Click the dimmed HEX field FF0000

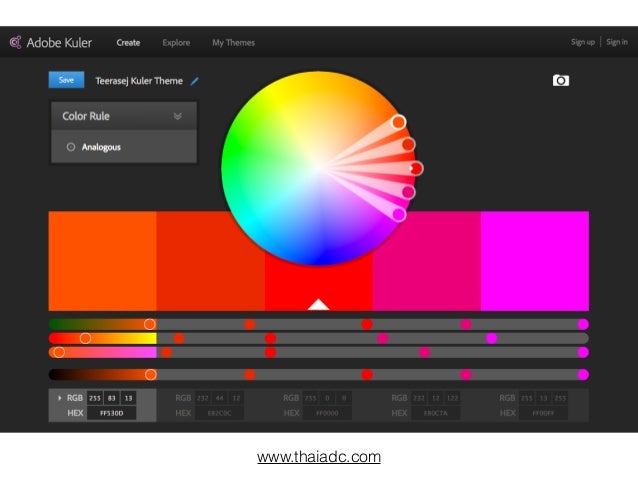coord(328,413)
